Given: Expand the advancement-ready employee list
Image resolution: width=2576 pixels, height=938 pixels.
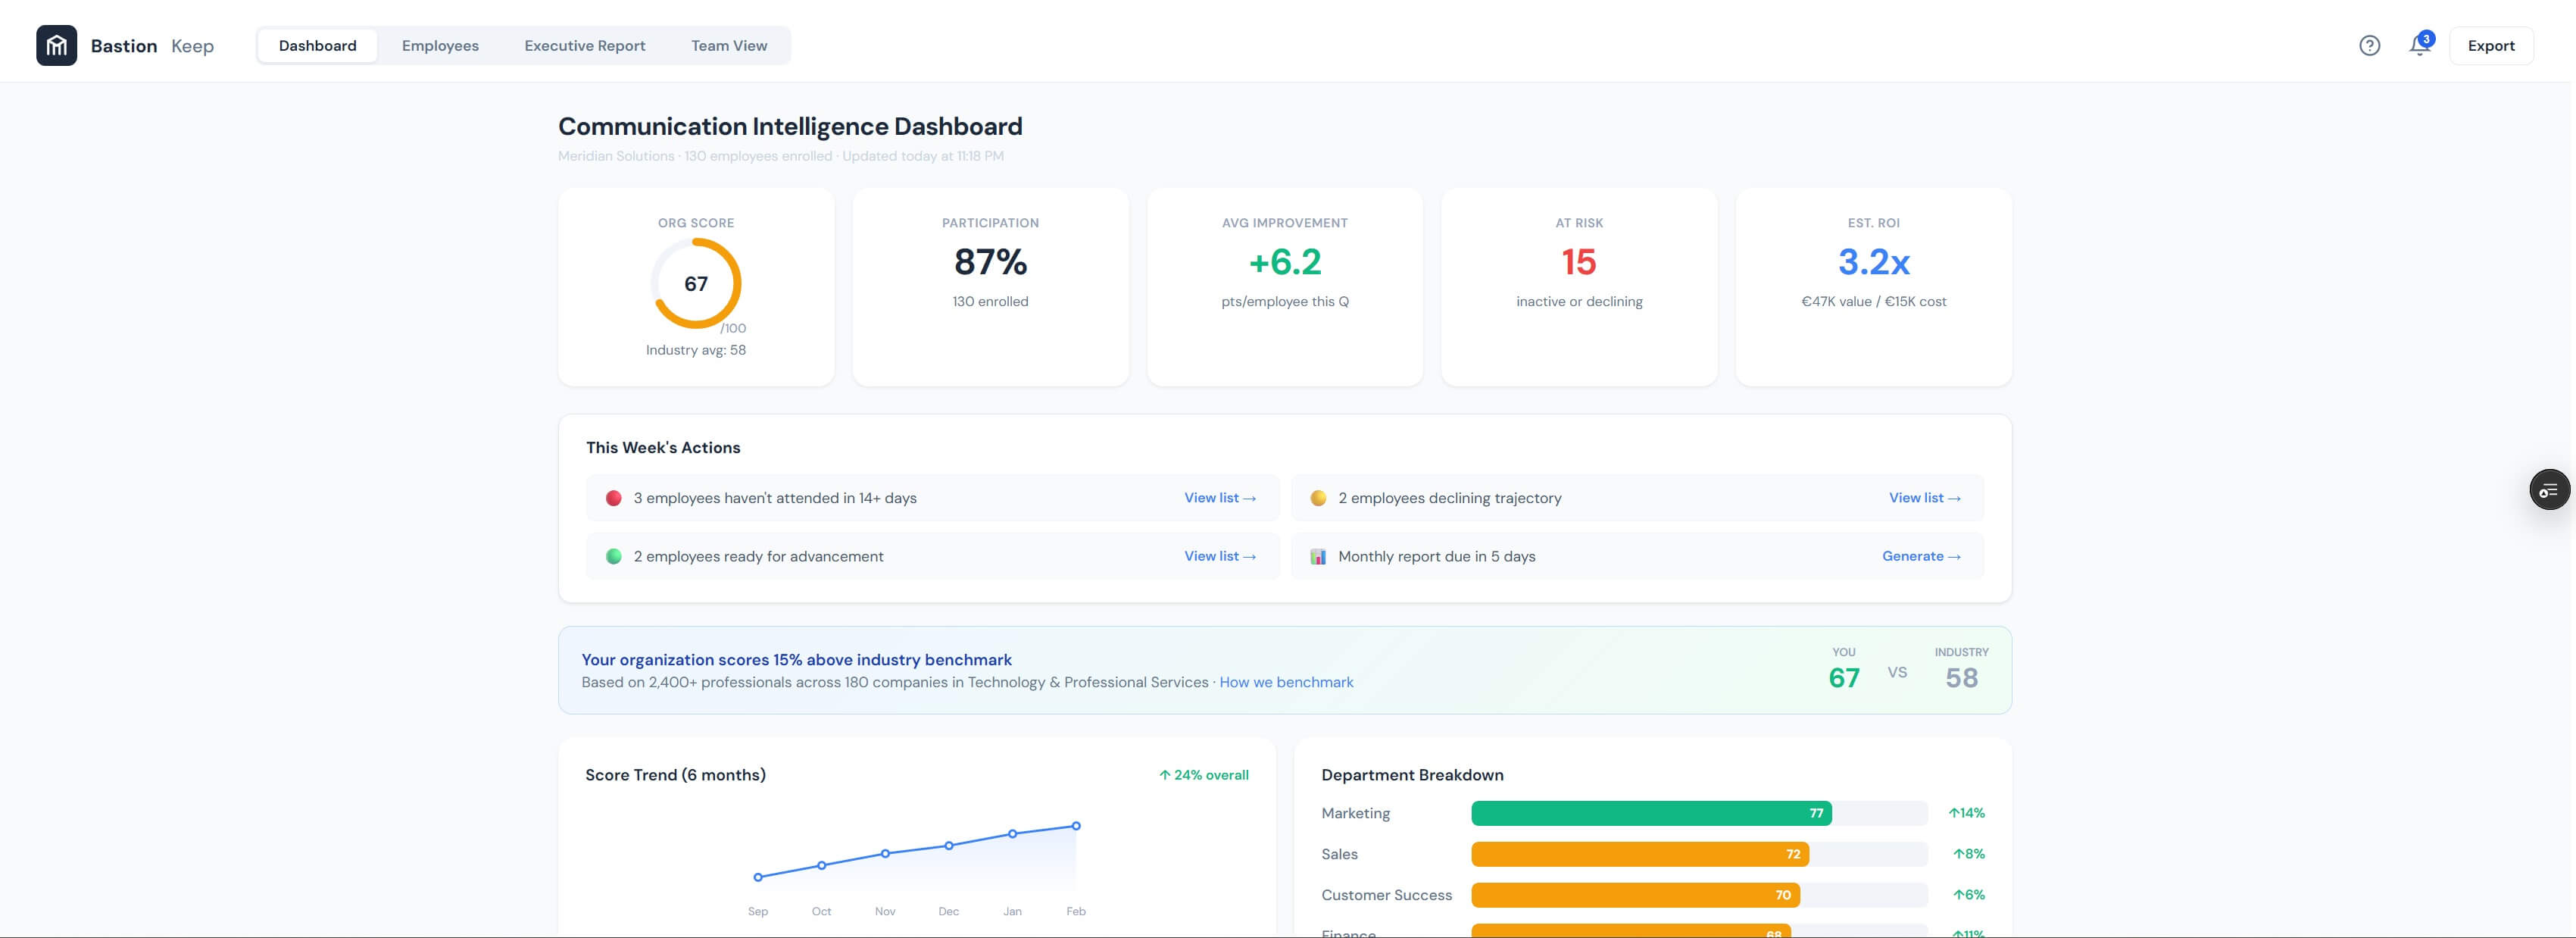Looking at the screenshot, I should point(1219,556).
